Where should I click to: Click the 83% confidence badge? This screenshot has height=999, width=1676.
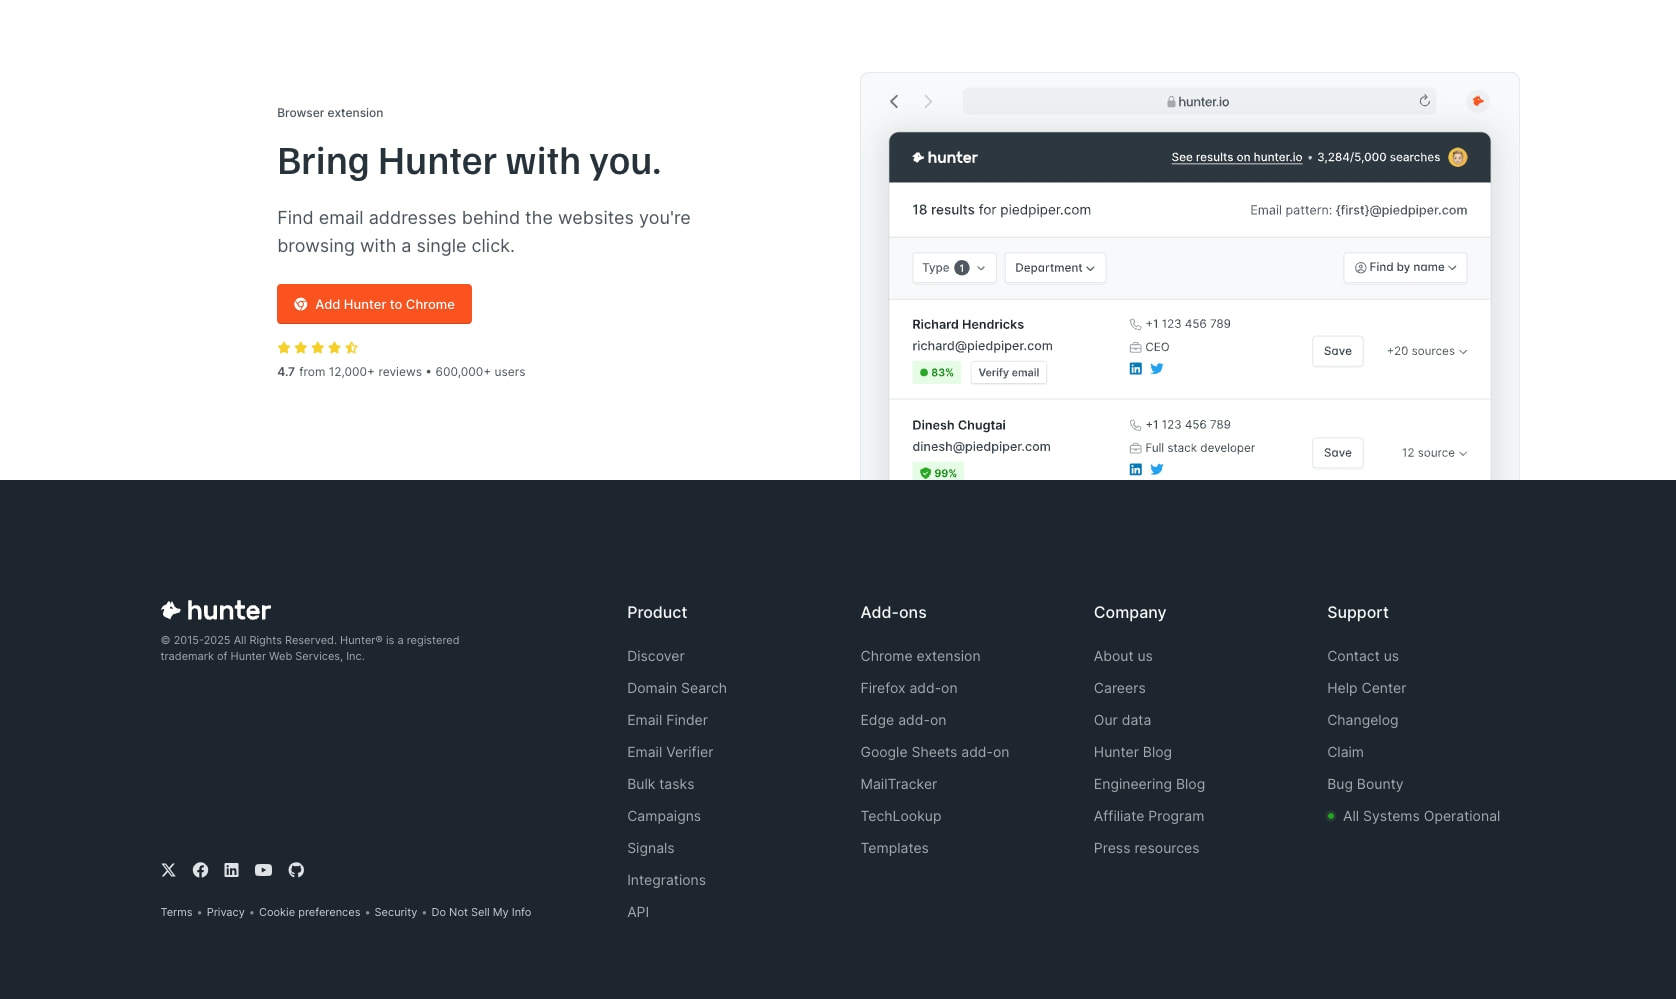point(937,373)
